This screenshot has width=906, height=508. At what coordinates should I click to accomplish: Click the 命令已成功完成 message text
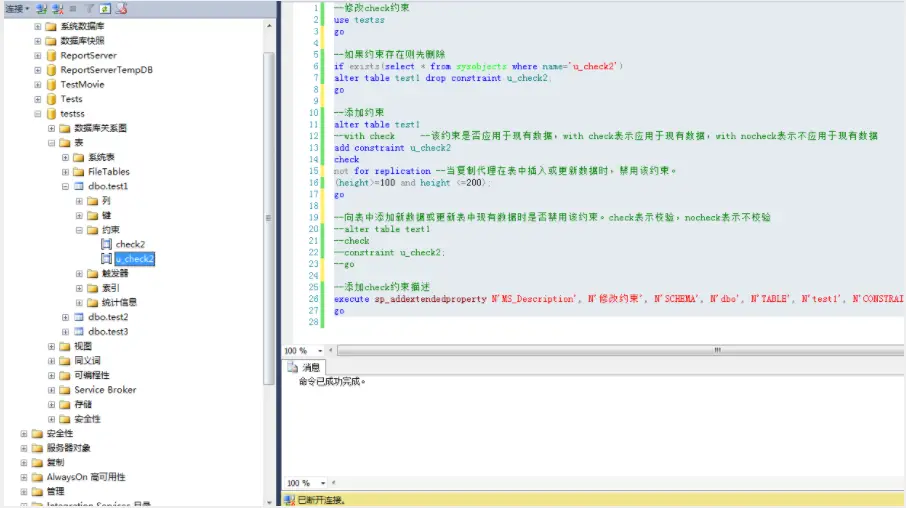(332, 381)
